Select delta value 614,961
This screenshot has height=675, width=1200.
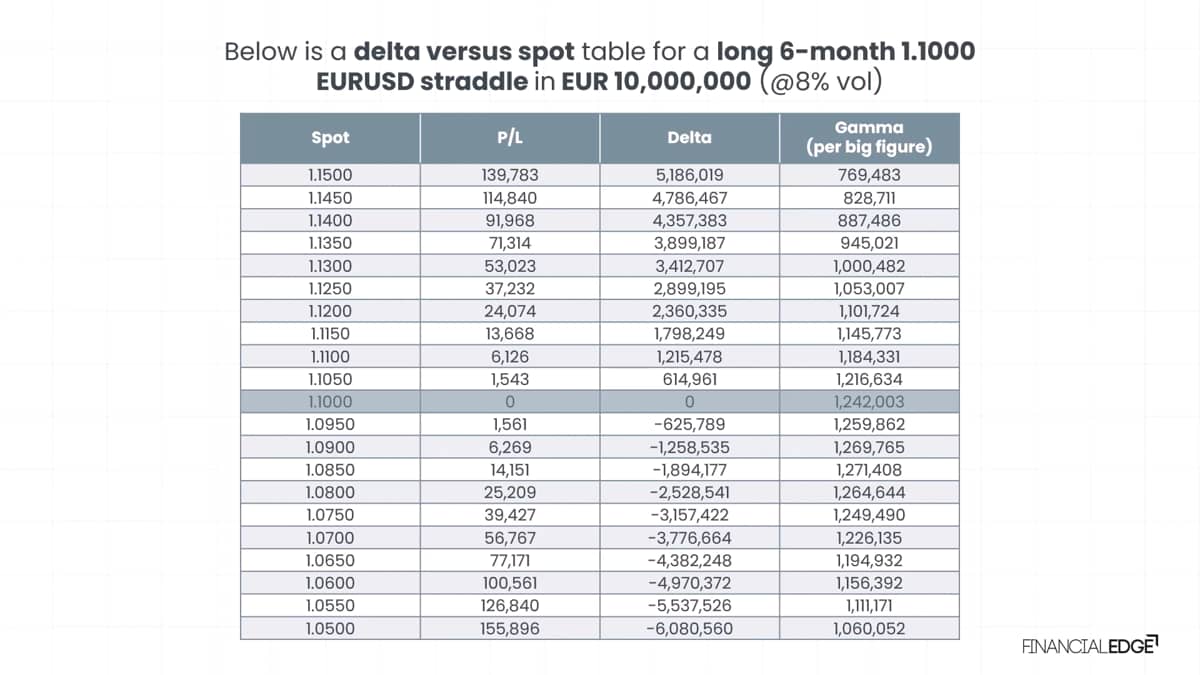point(690,379)
